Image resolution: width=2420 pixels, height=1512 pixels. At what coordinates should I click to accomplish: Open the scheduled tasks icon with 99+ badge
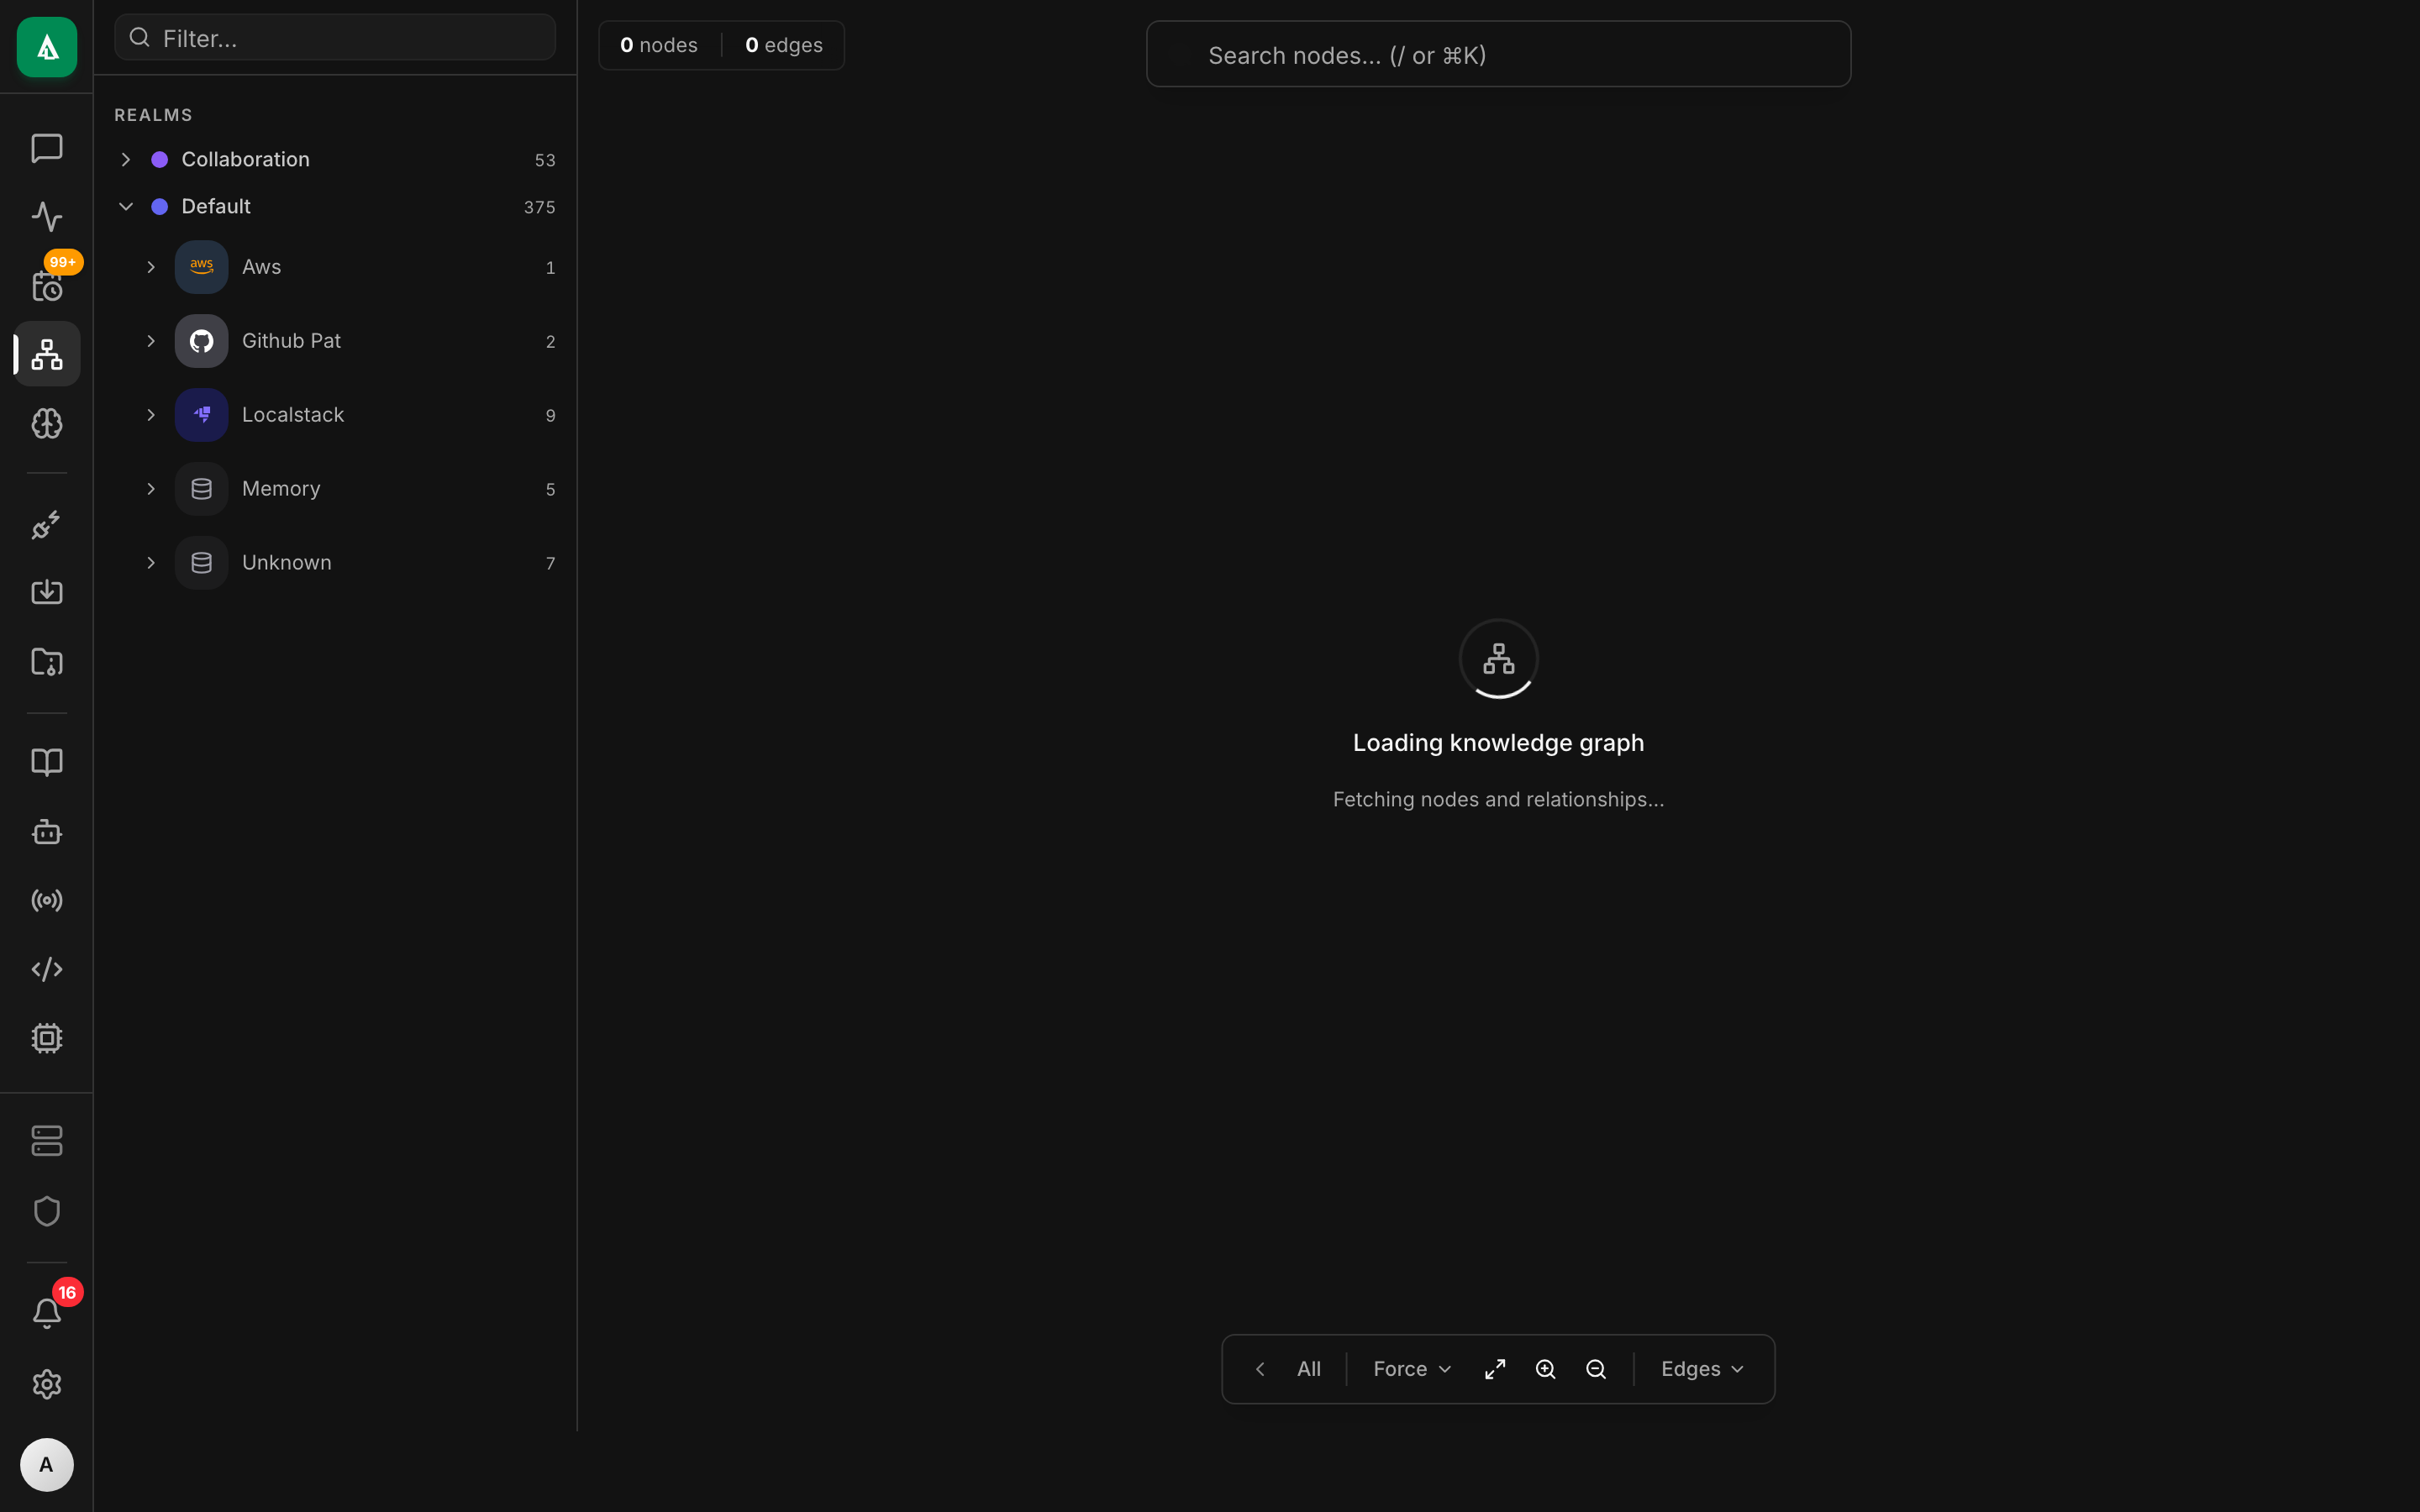click(x=46, y=287)
